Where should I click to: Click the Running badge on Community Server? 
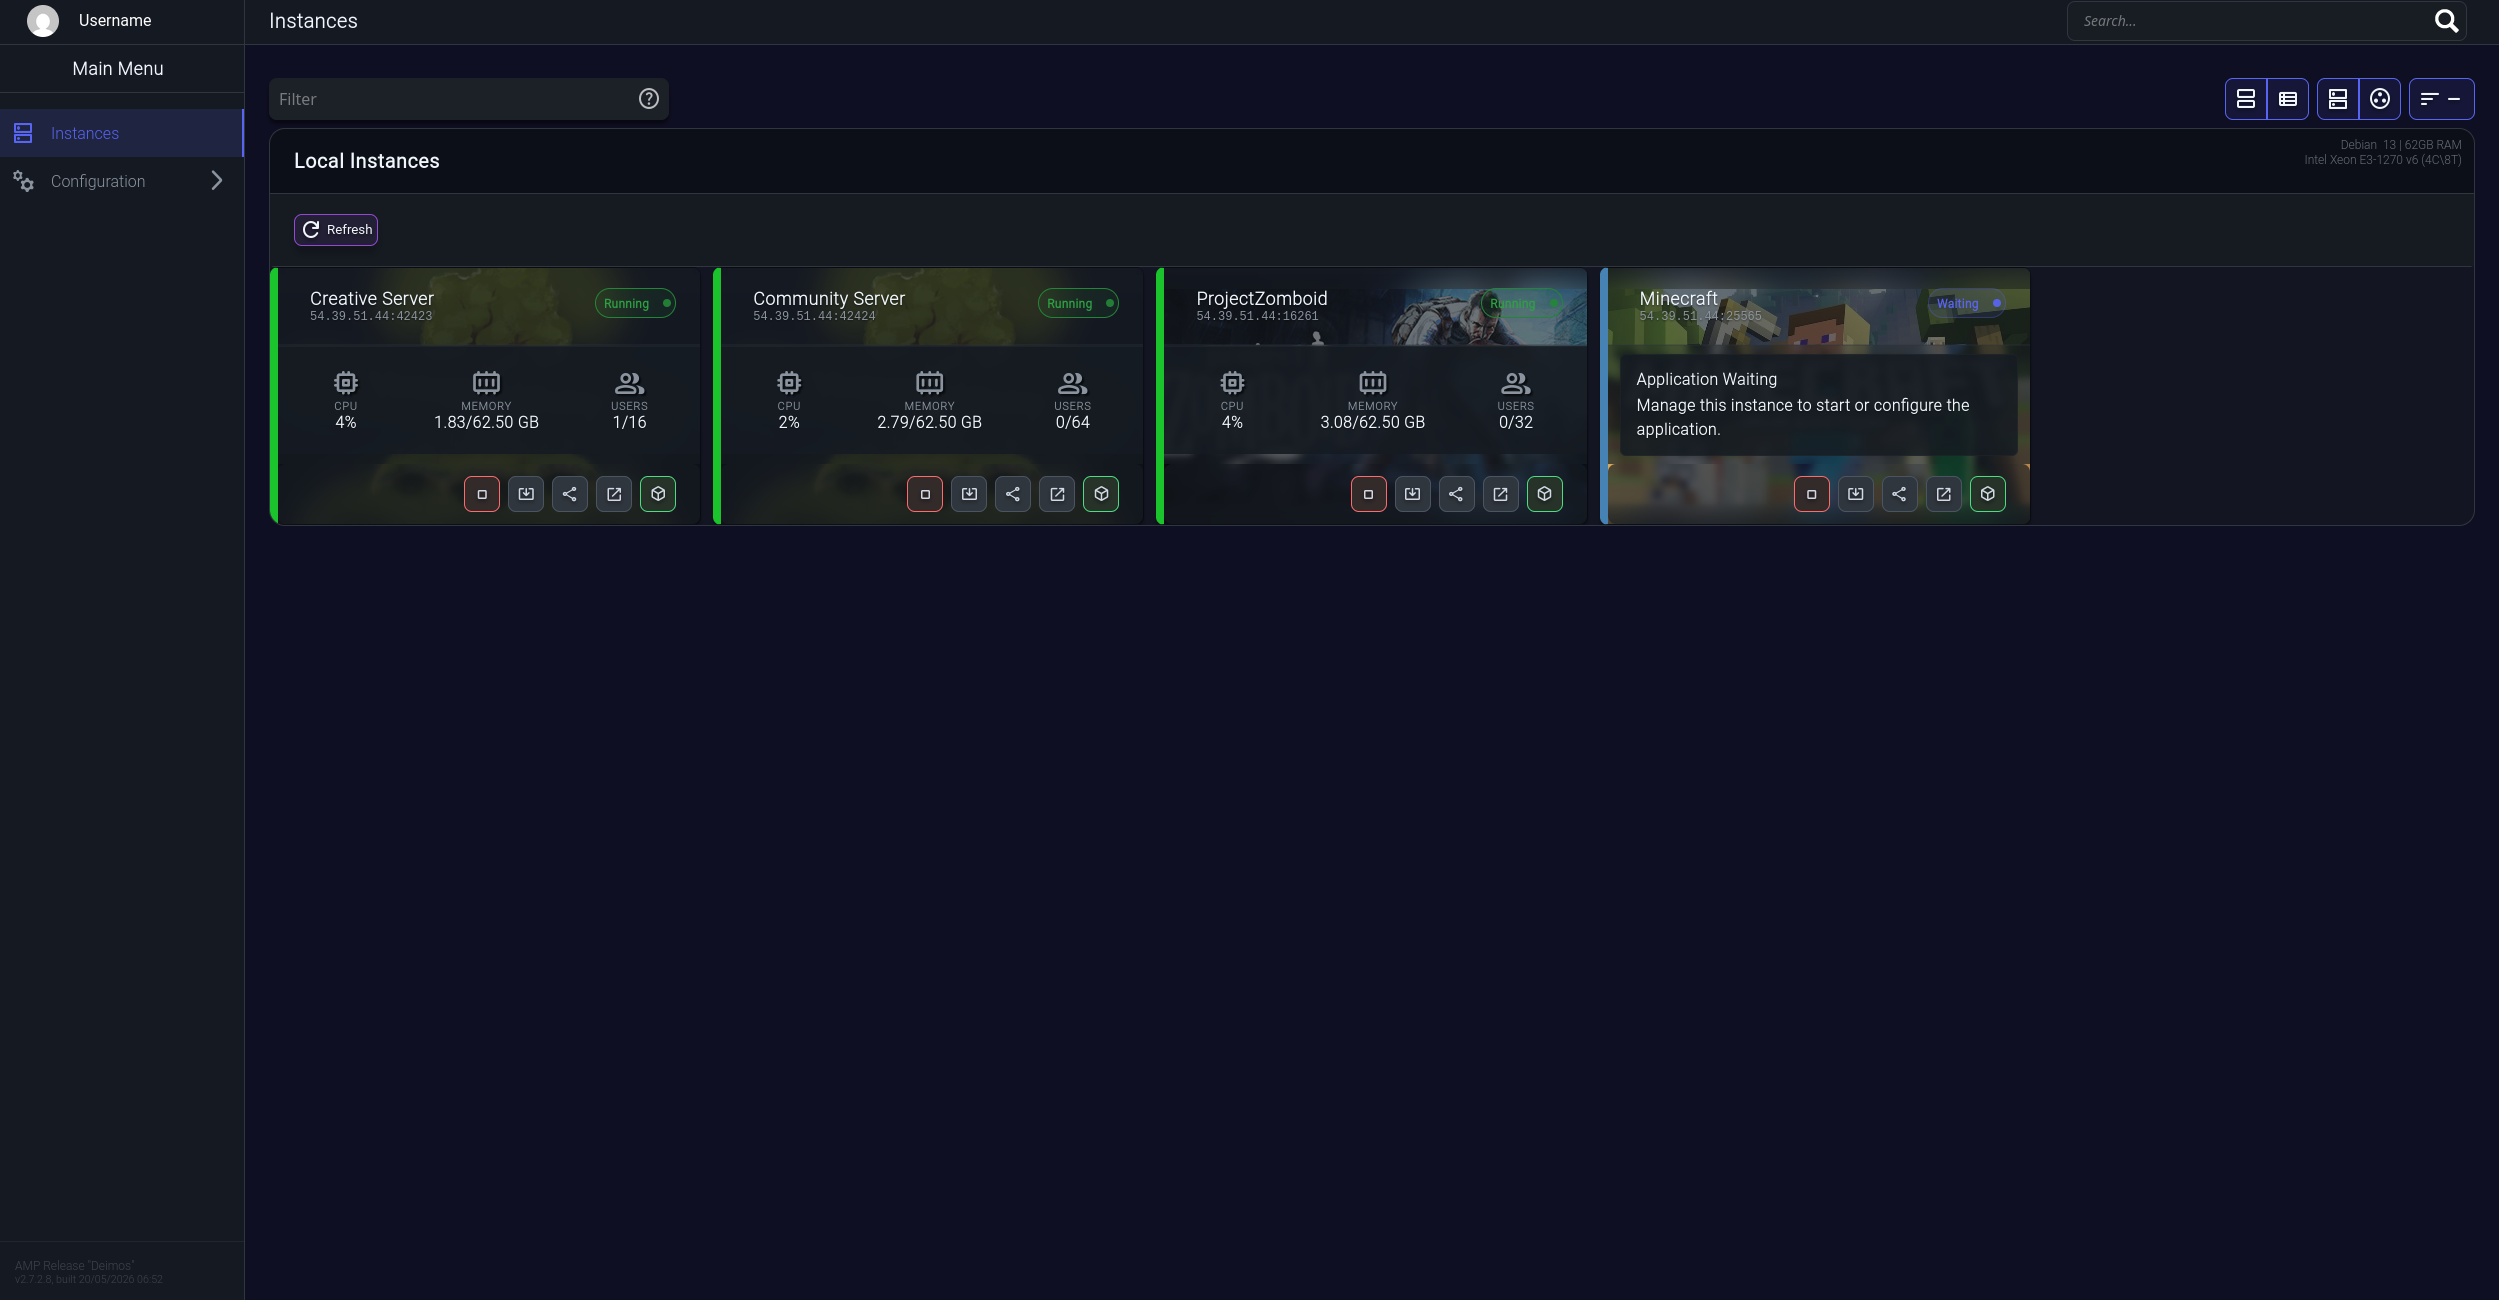point(1078,303)
